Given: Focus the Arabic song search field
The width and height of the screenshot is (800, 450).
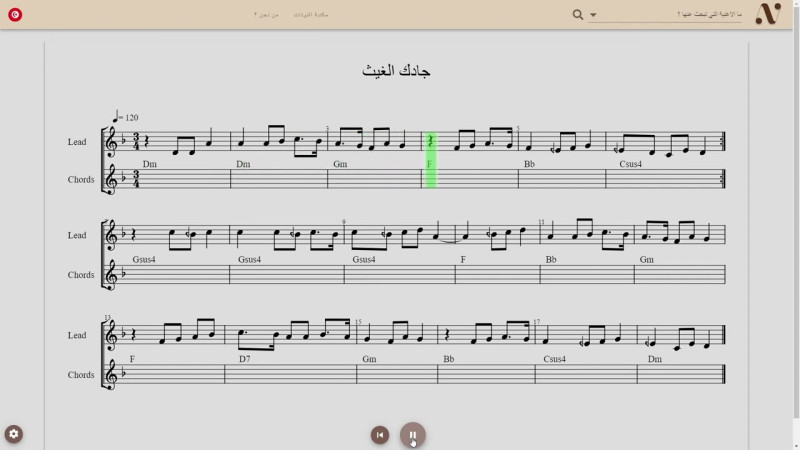Looking at the screenshot, I should tap(670, 15).
